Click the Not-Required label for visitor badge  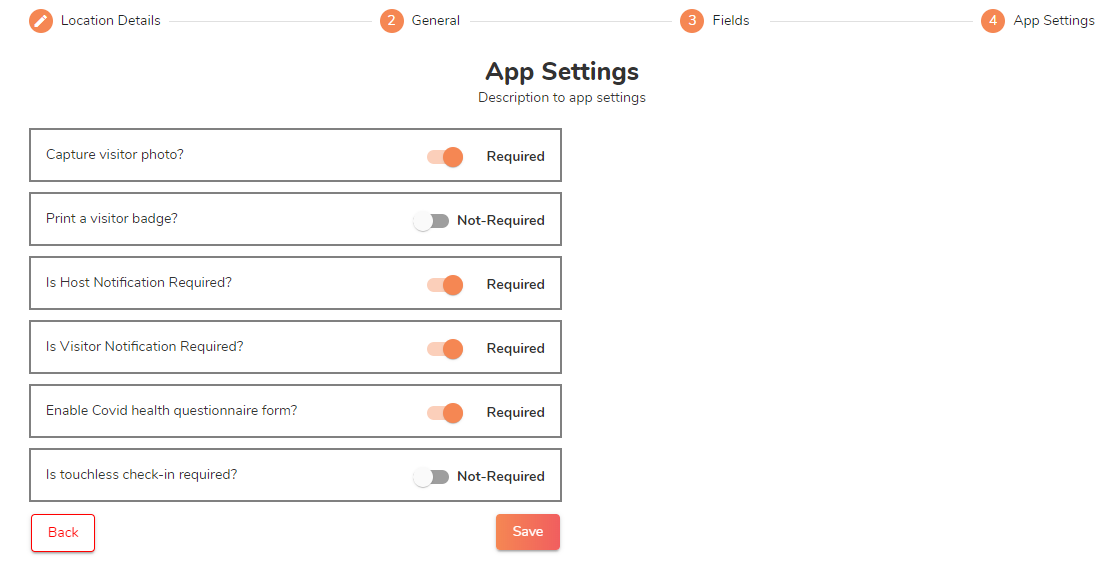501,221
